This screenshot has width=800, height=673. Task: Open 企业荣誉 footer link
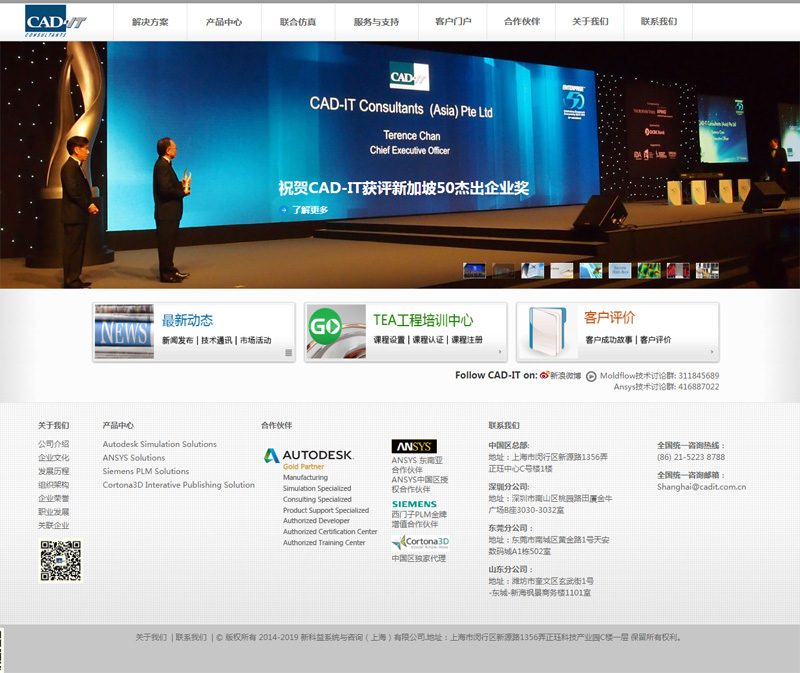[54, 498]
